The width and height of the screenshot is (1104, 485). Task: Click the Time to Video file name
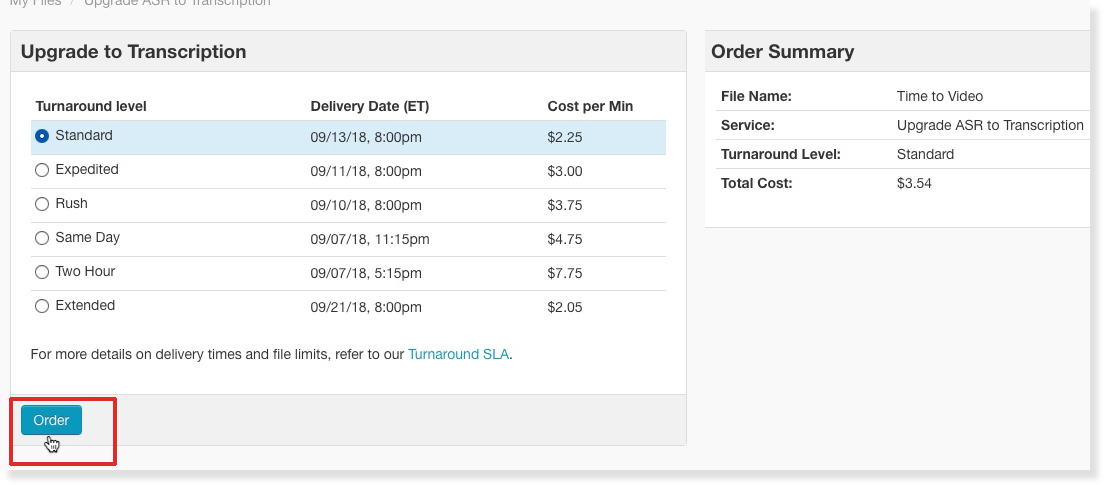click(x=940, y=96)
